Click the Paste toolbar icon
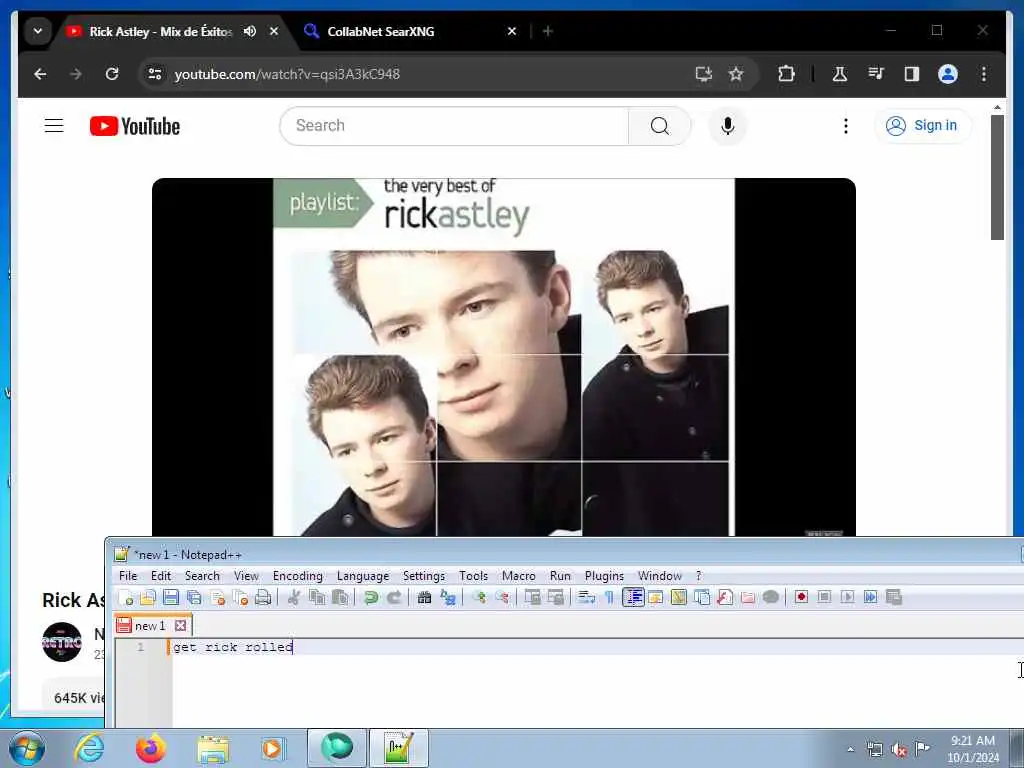1024x768 pixels. (340, 597)
